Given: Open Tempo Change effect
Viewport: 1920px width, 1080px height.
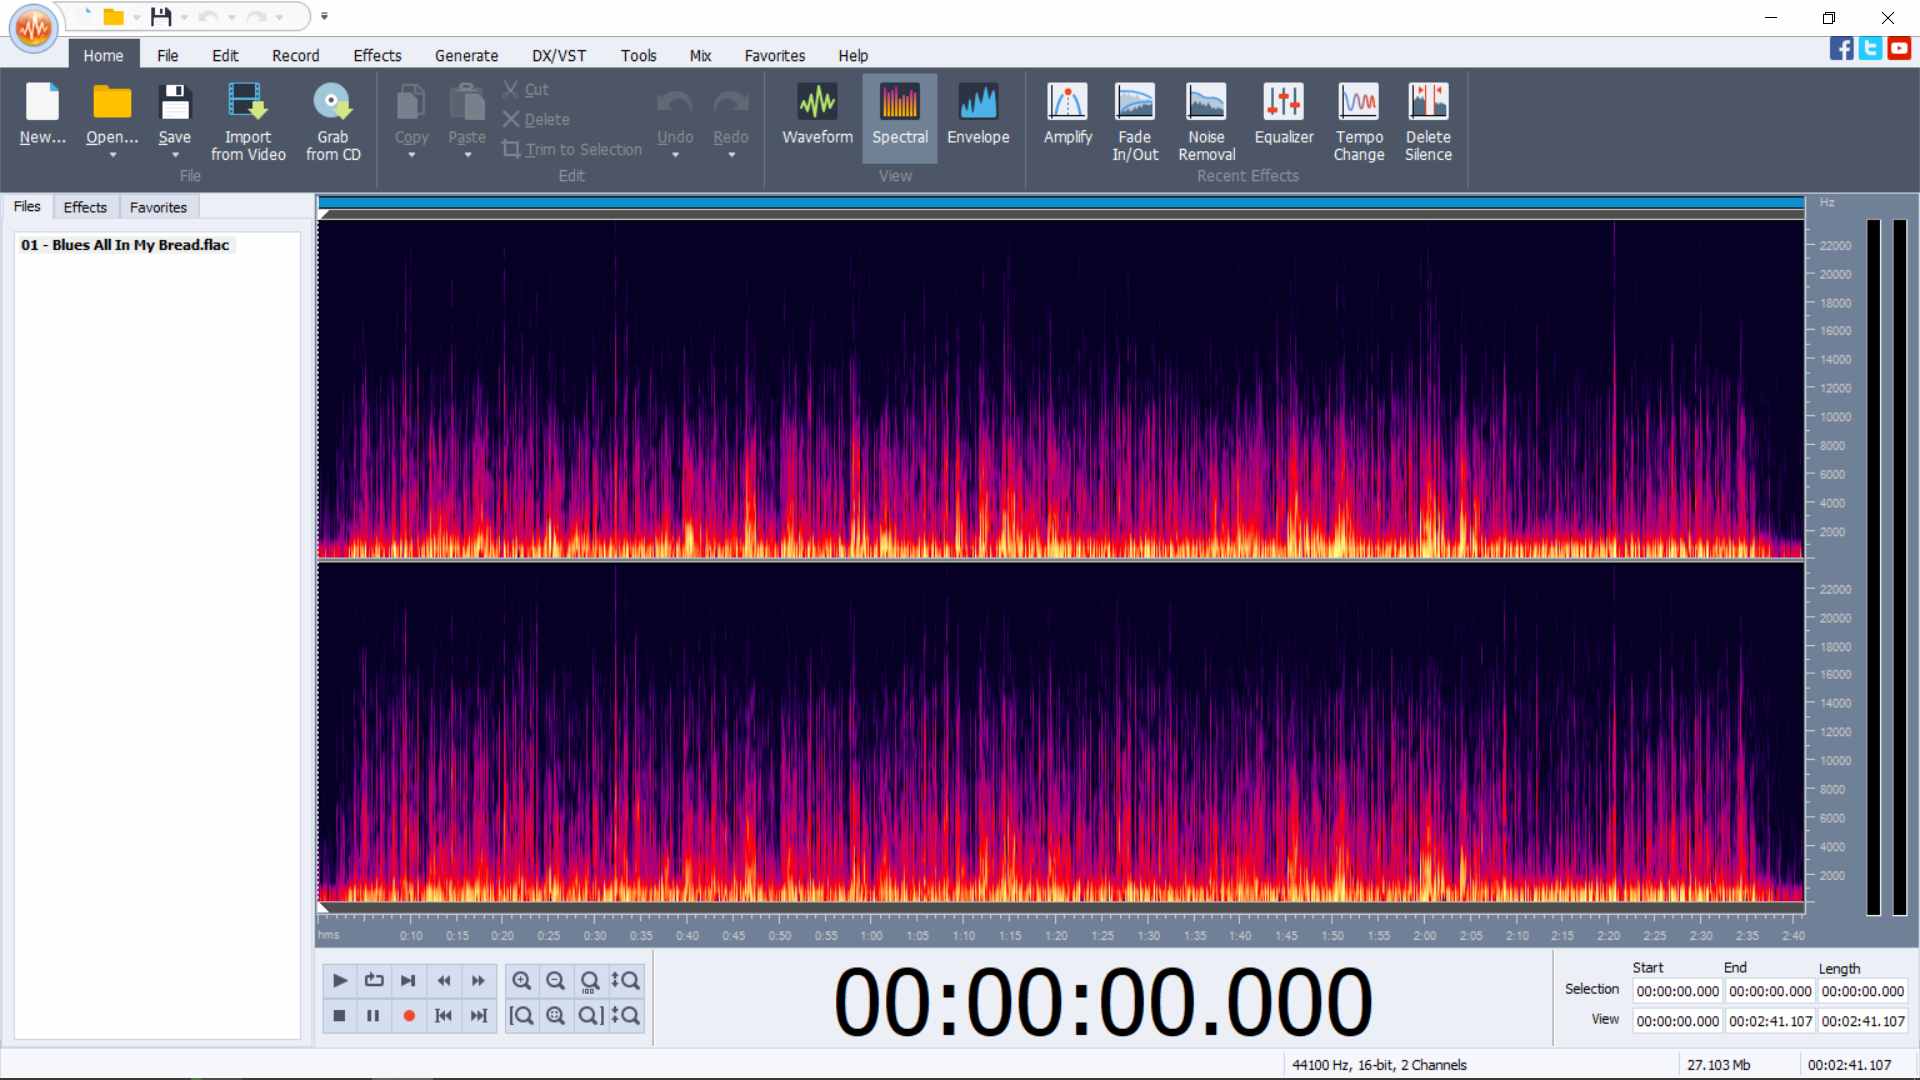Looking at the screenshot, I should tap(1358, 122).
